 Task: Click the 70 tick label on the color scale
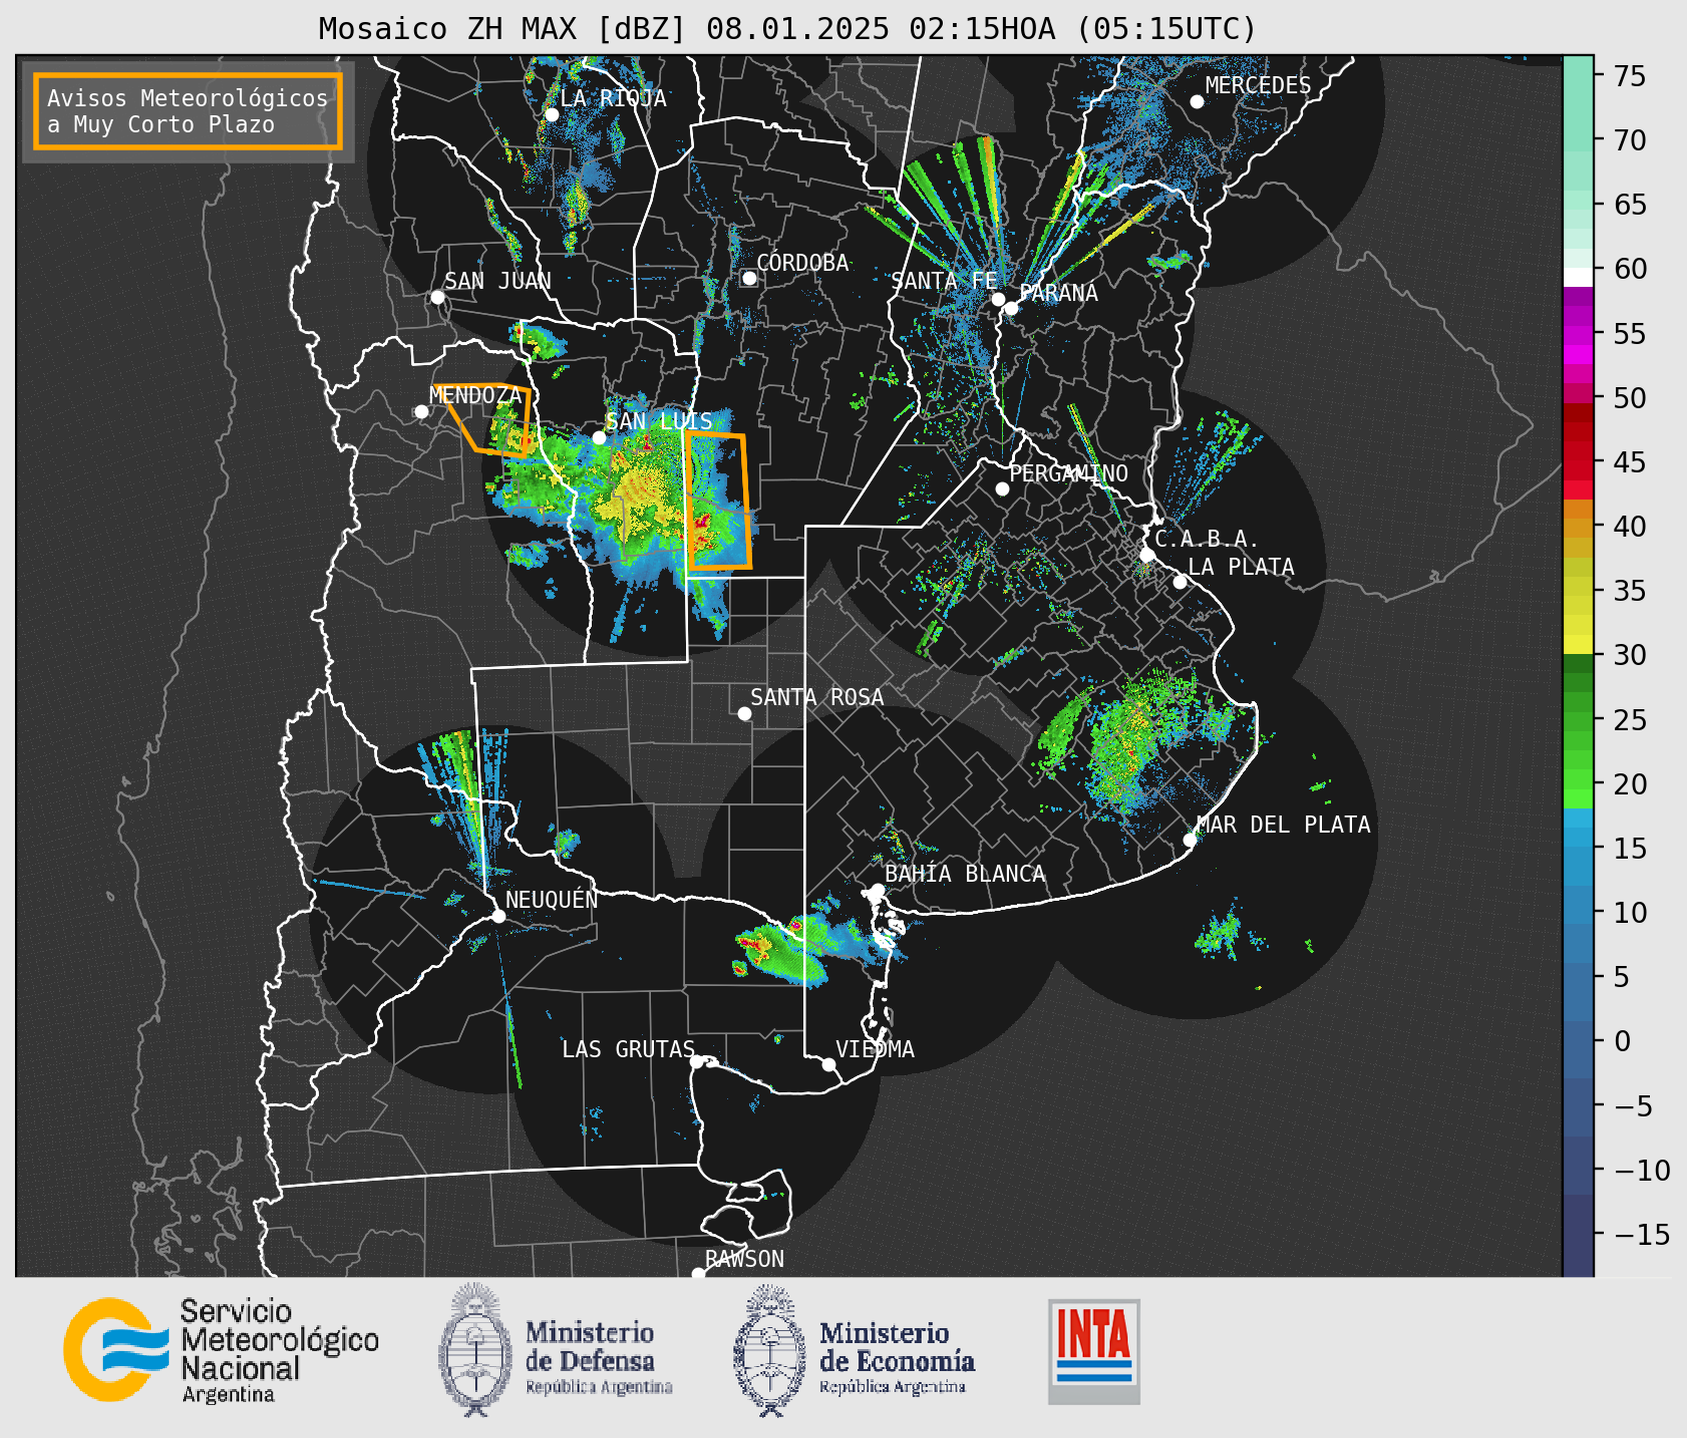(x=1629, y=140)
